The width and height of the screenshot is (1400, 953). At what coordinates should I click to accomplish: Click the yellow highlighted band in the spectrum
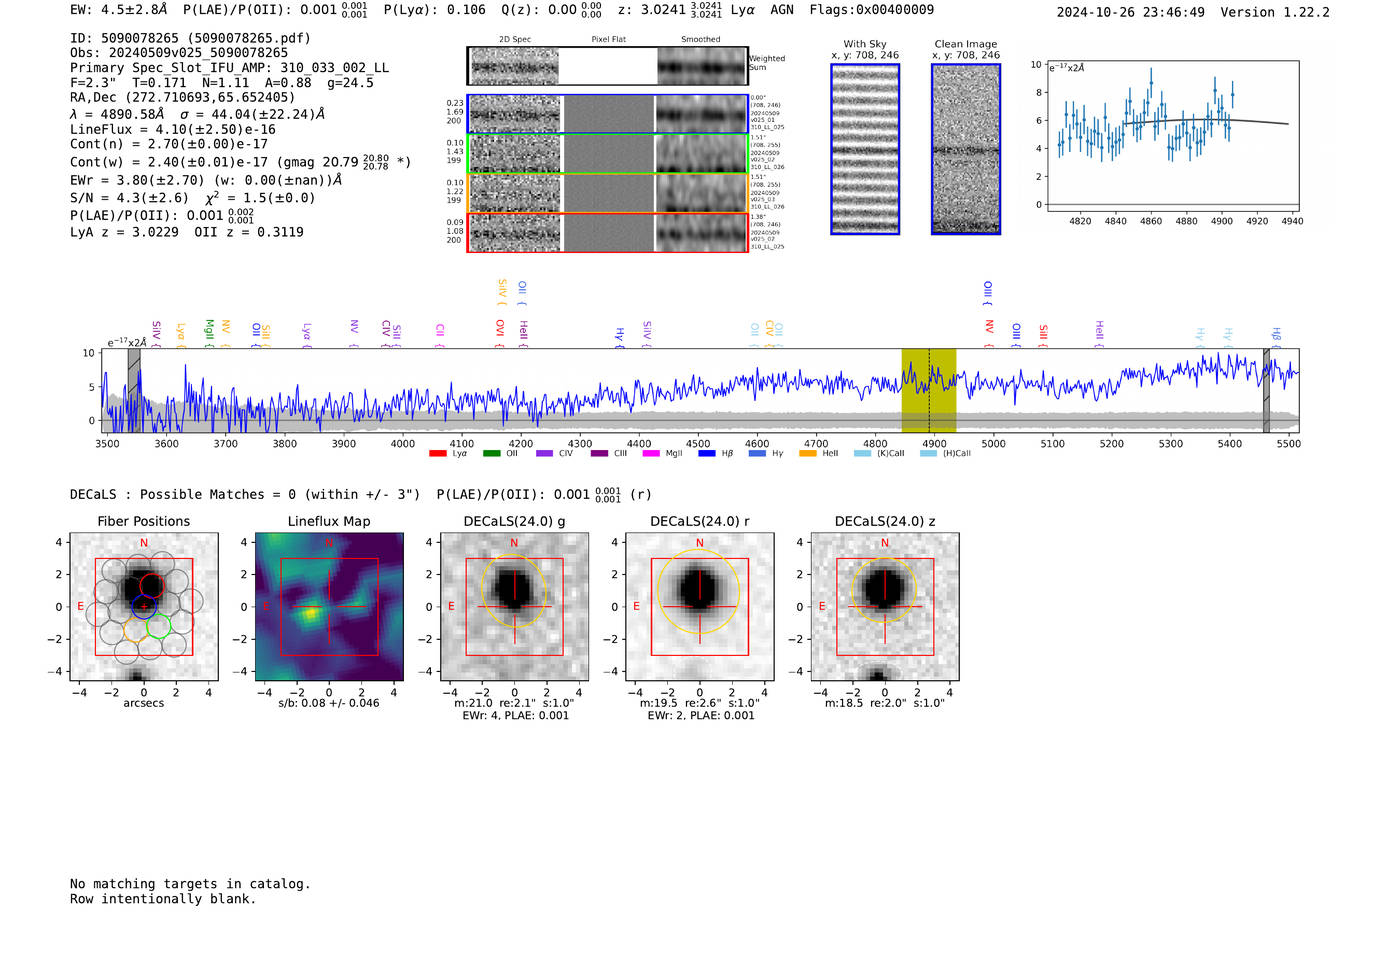(x=928, y=390)
